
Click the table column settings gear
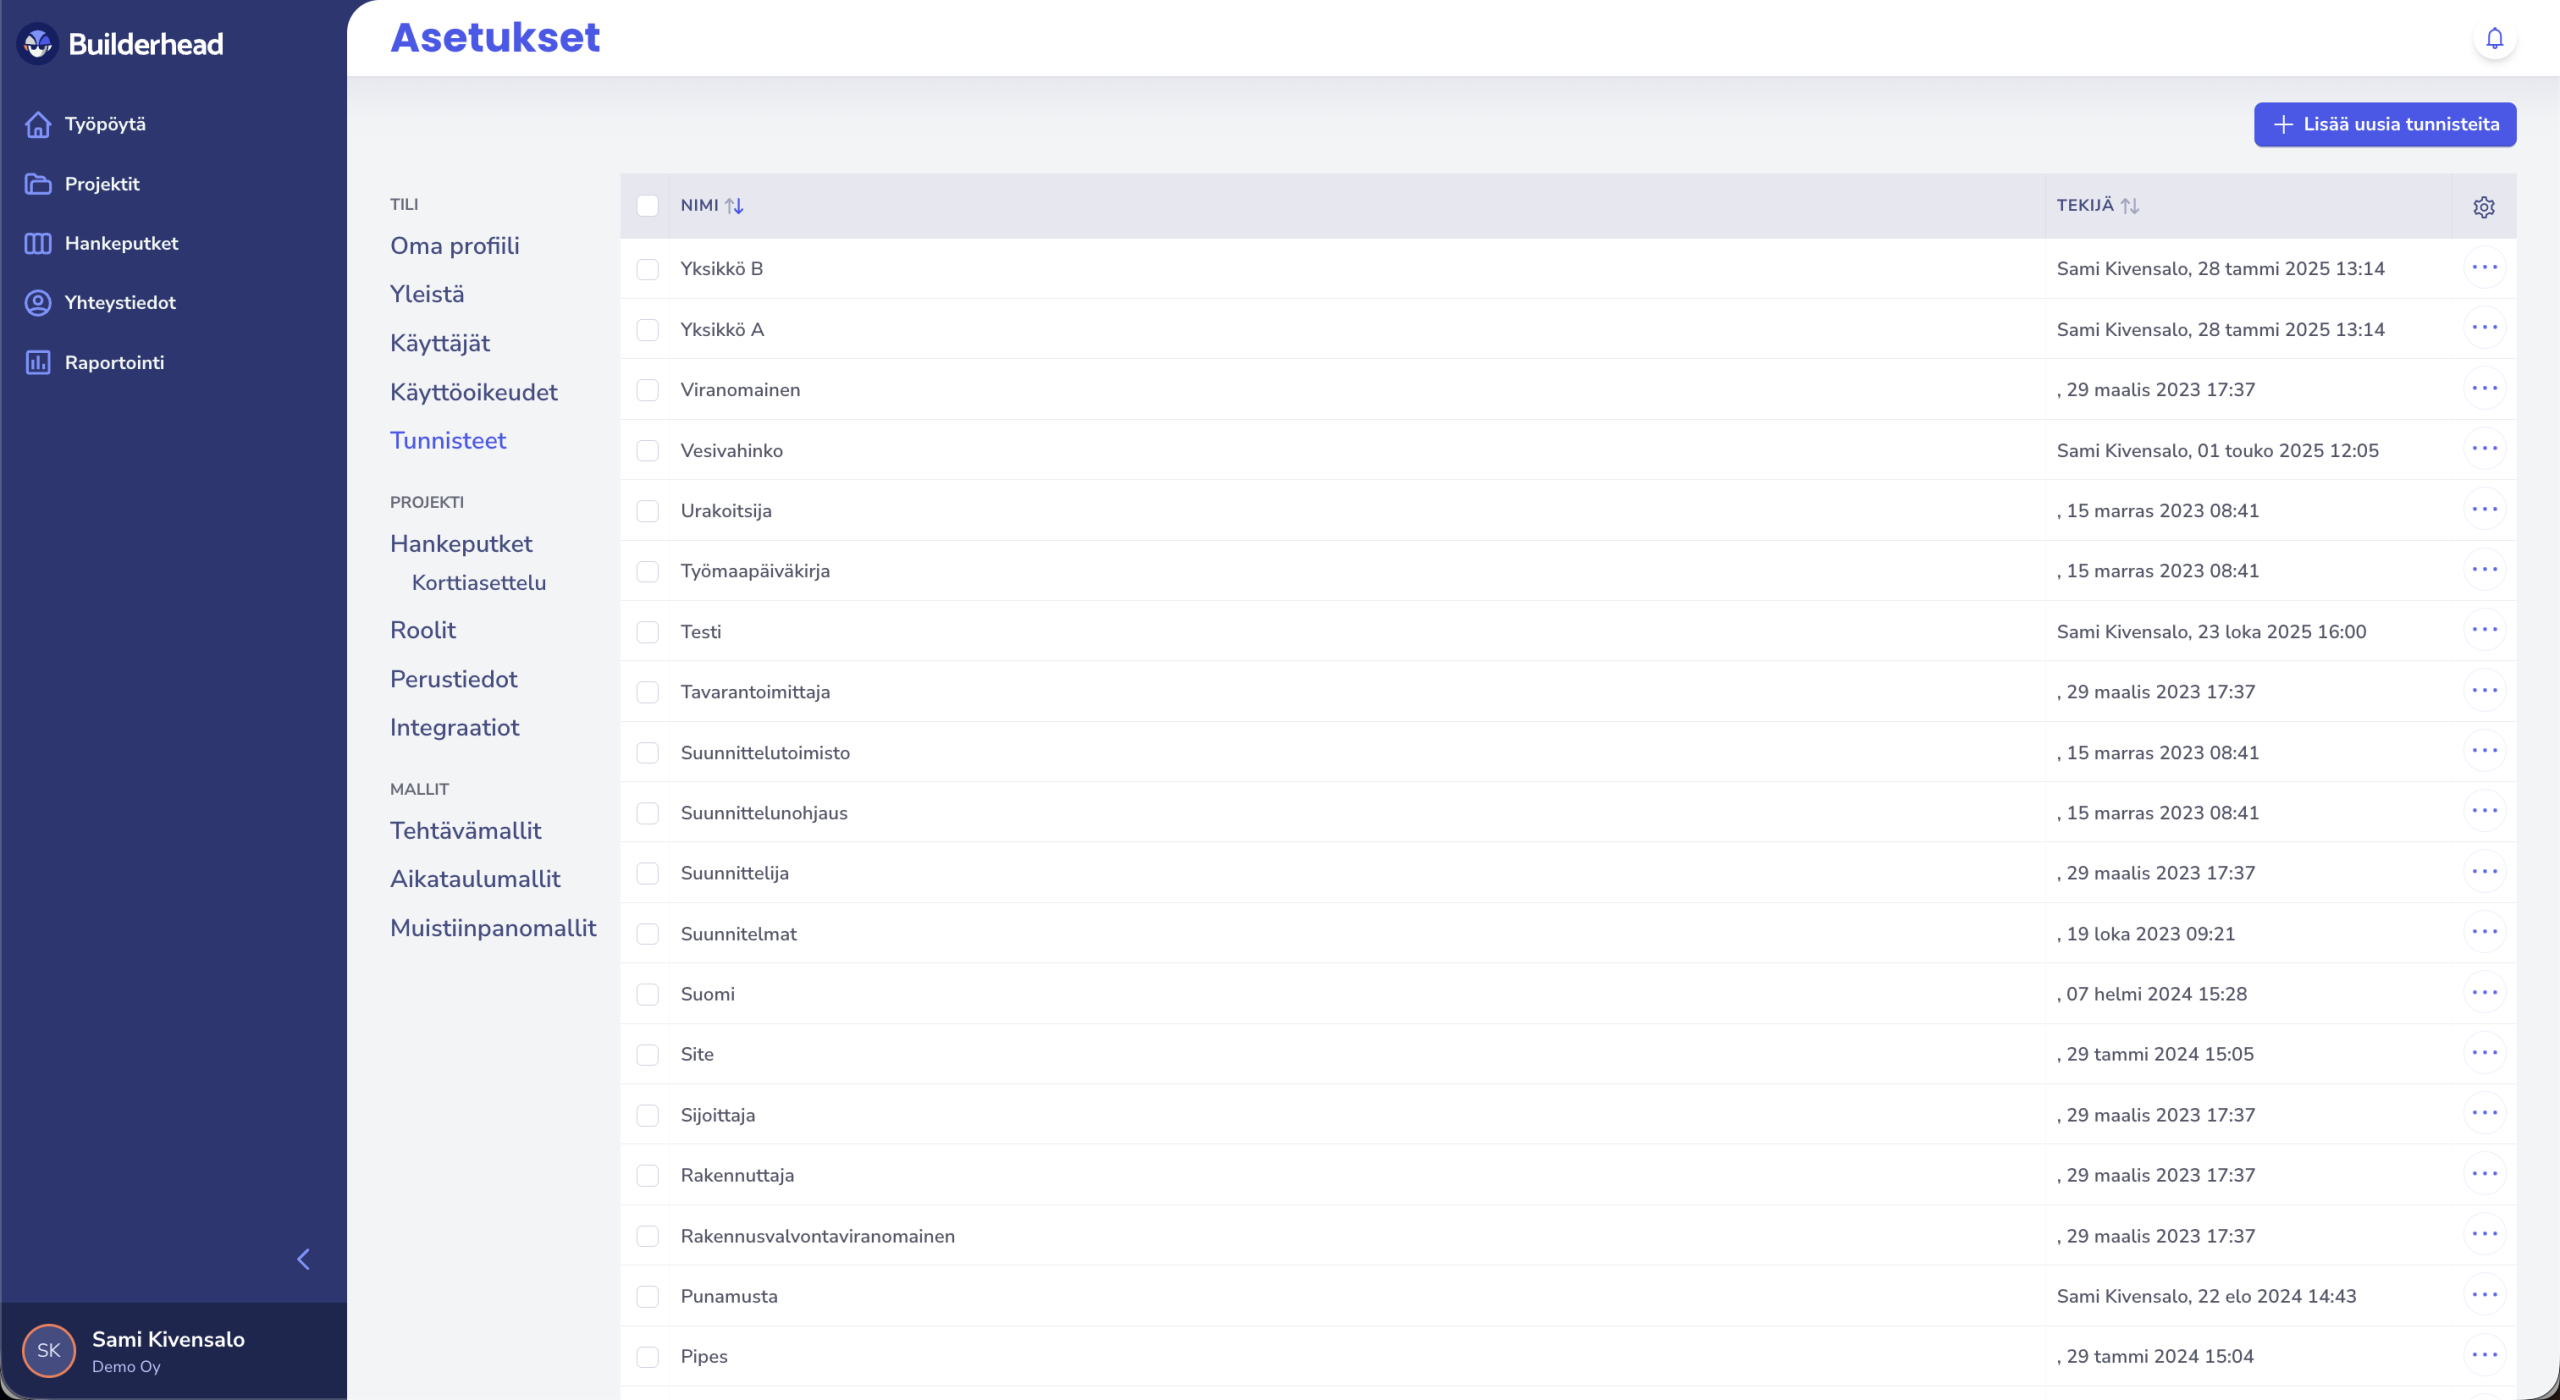2484,206
